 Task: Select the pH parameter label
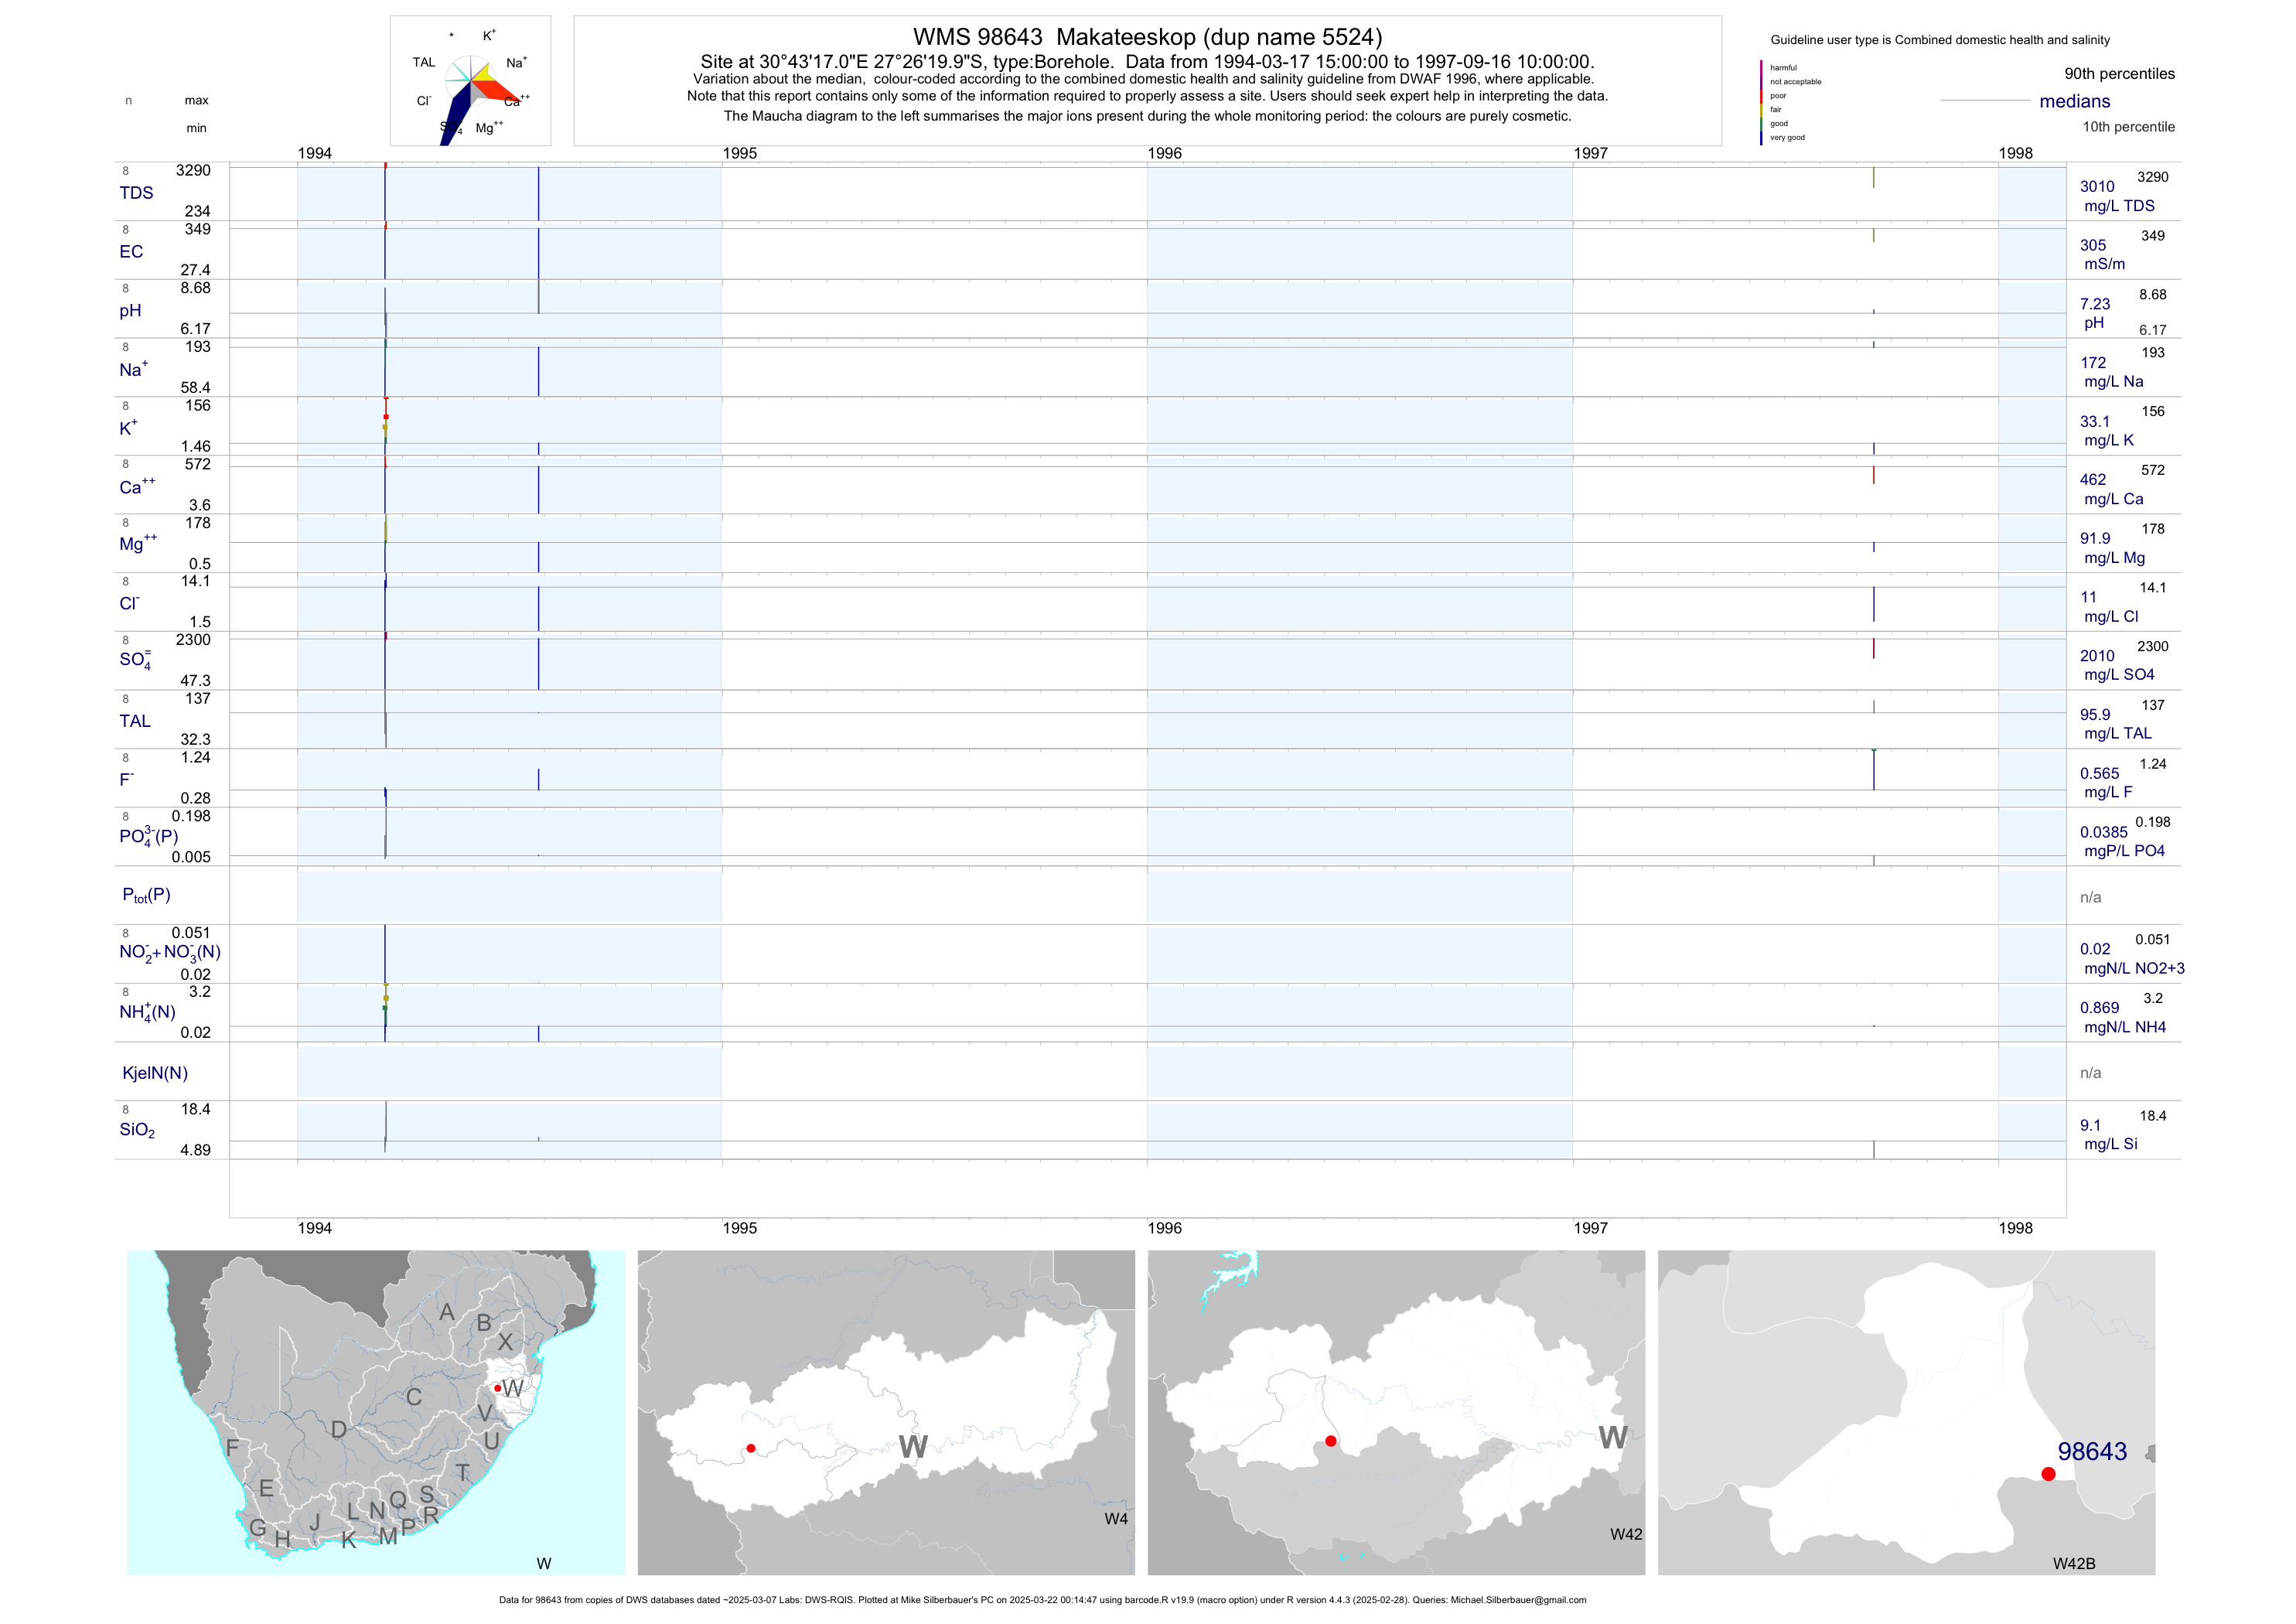[130, 311]
